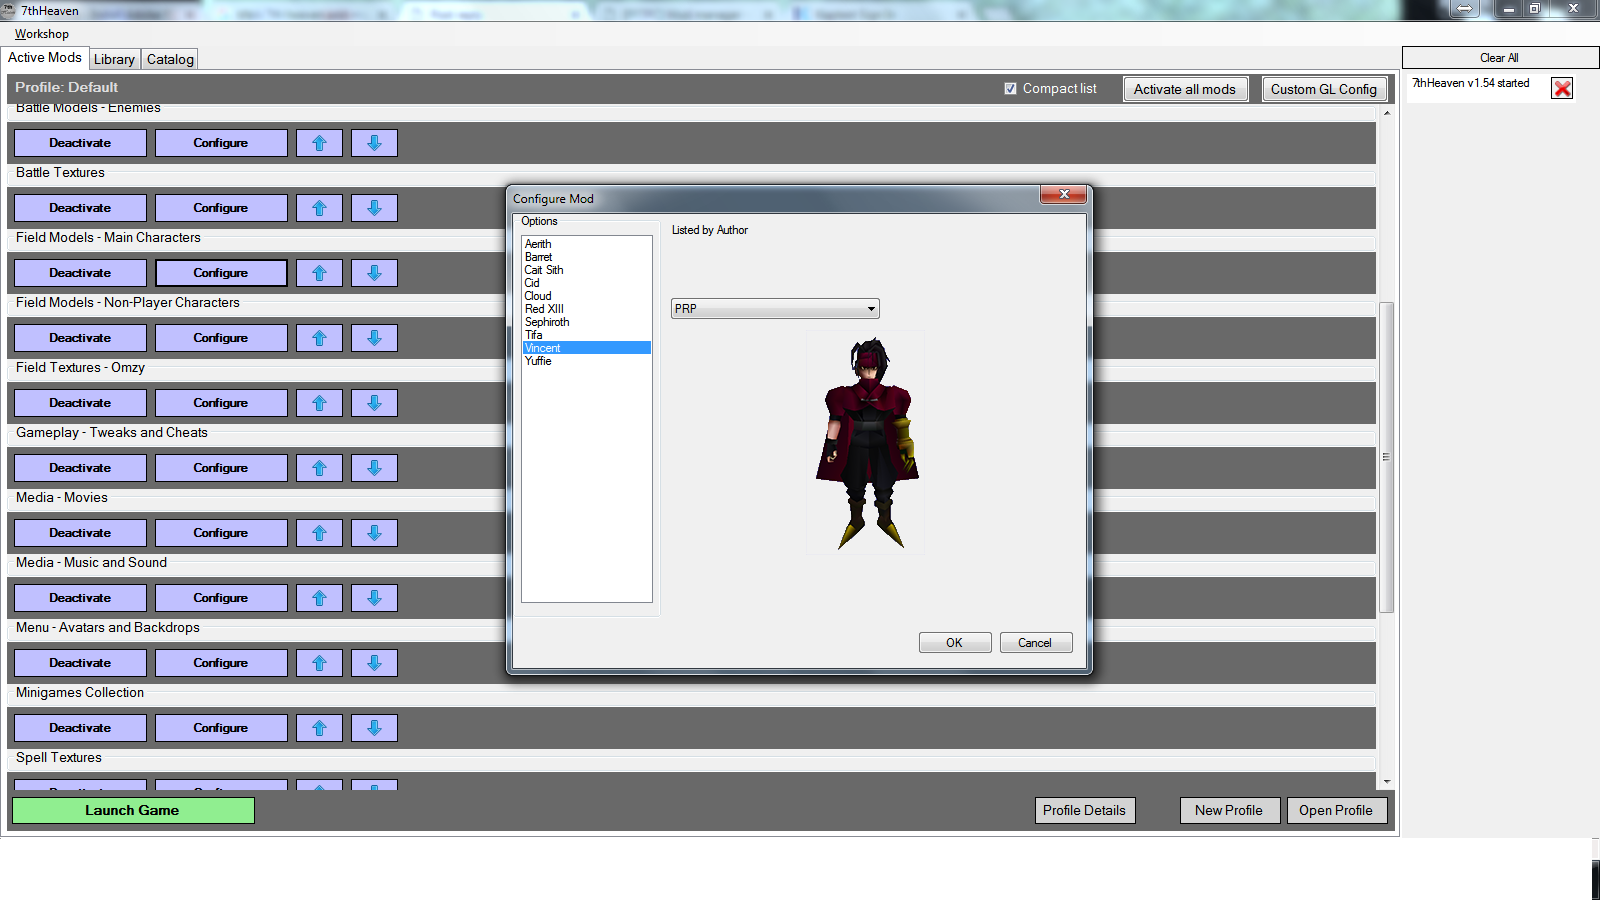
Task: Switch to the Active Mods tab
Action: pos(45,58)
